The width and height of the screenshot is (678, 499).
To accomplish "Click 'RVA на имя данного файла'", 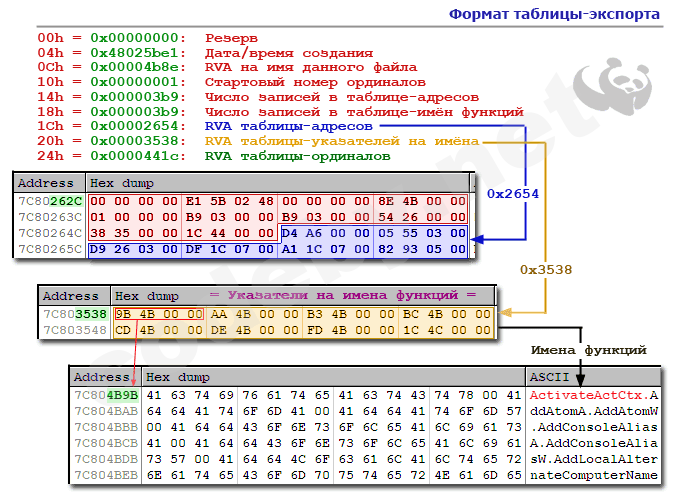I will click(x=311, y=67).
